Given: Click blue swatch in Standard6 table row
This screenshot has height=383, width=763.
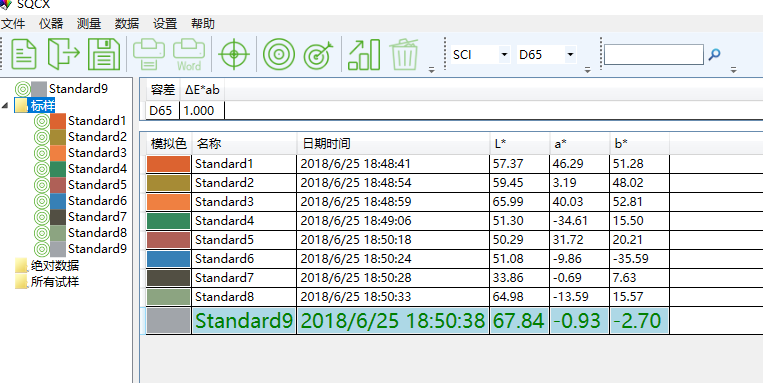Looking at the screenshot, I should pyautogui.click(x=168, y=259).
